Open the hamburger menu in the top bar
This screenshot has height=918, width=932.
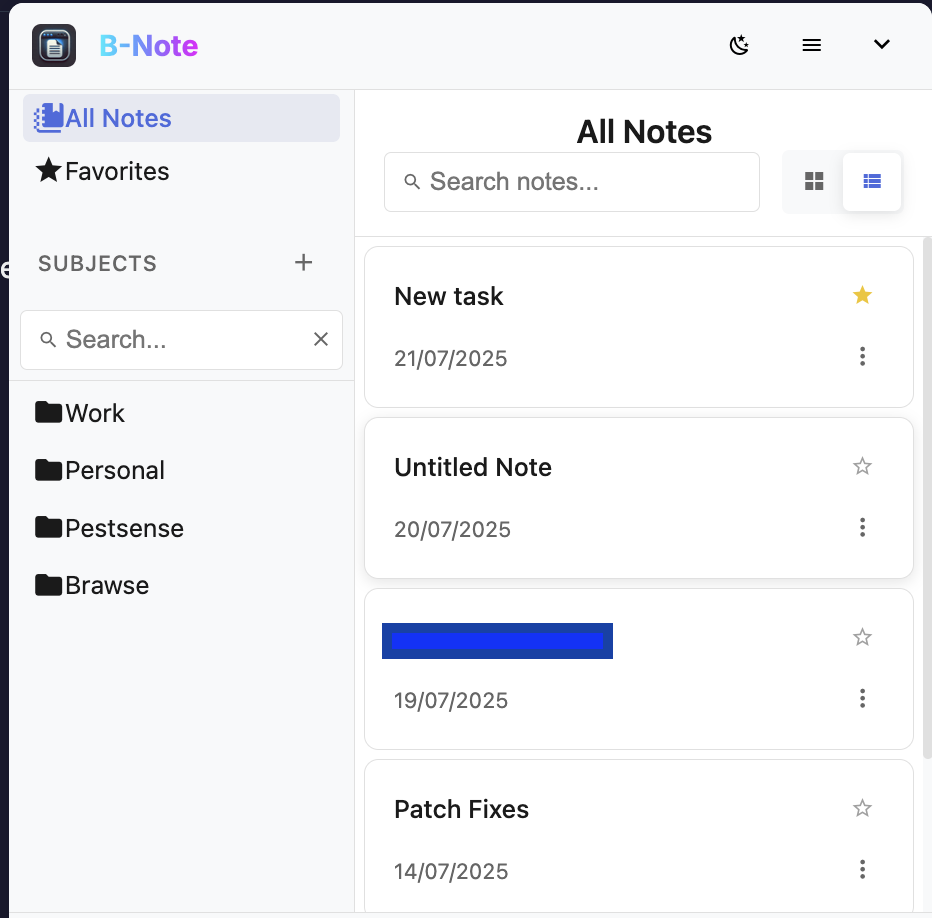tap(811, 44)
